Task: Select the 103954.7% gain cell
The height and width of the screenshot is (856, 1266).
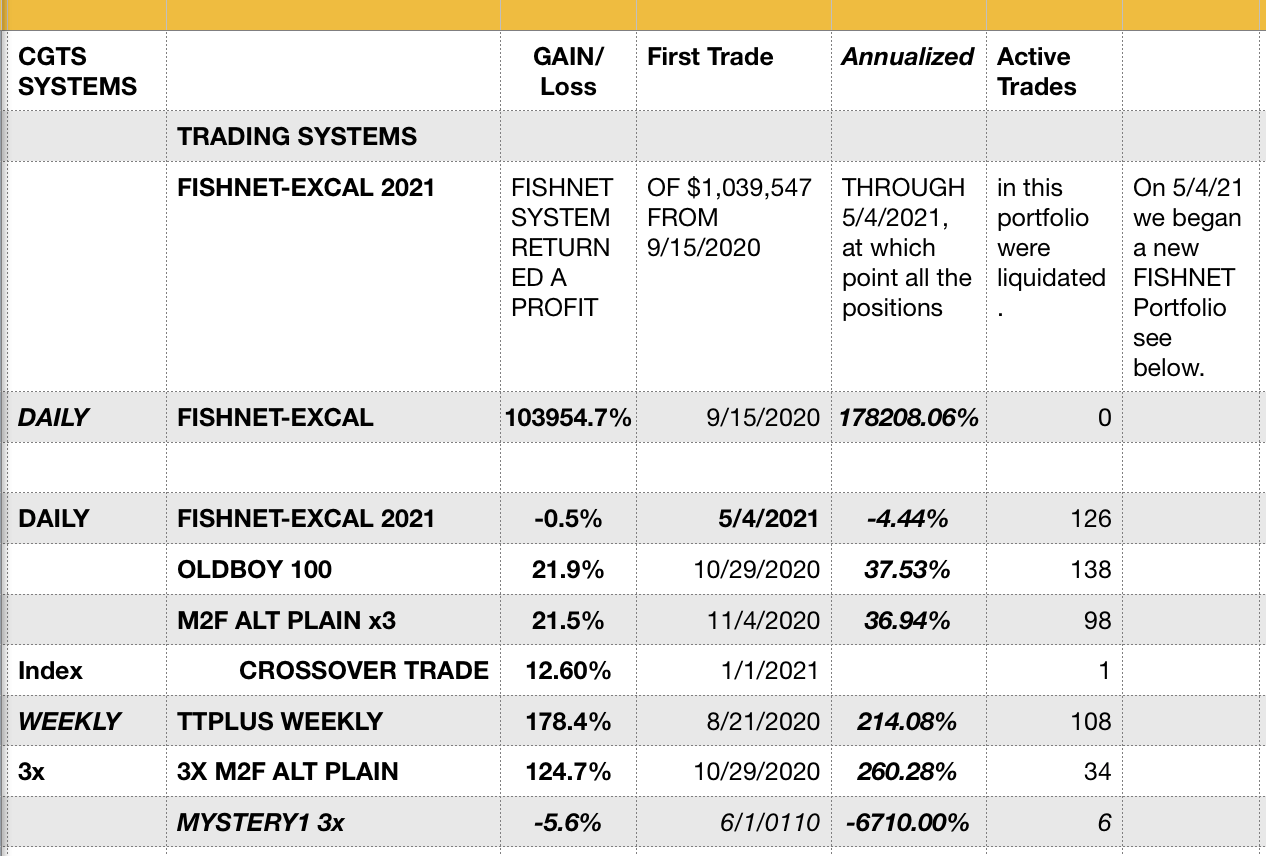Action: 568,418
